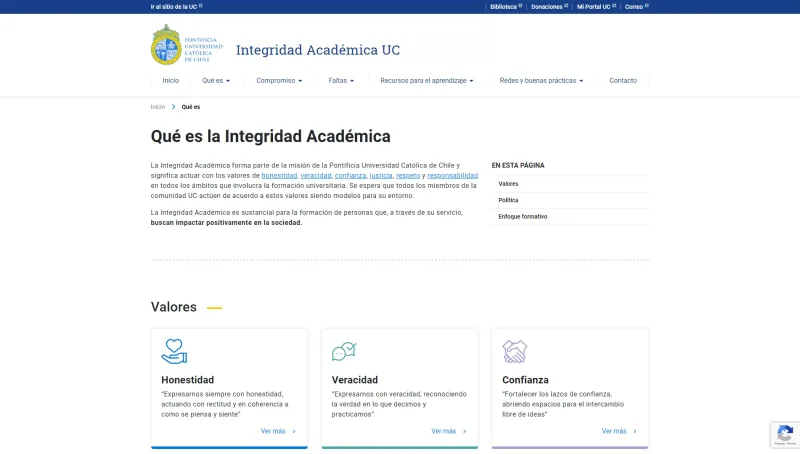Expand the Faltas dropdown menu
Viewport: 800px width, 454px height.
(x=341, y=81)
